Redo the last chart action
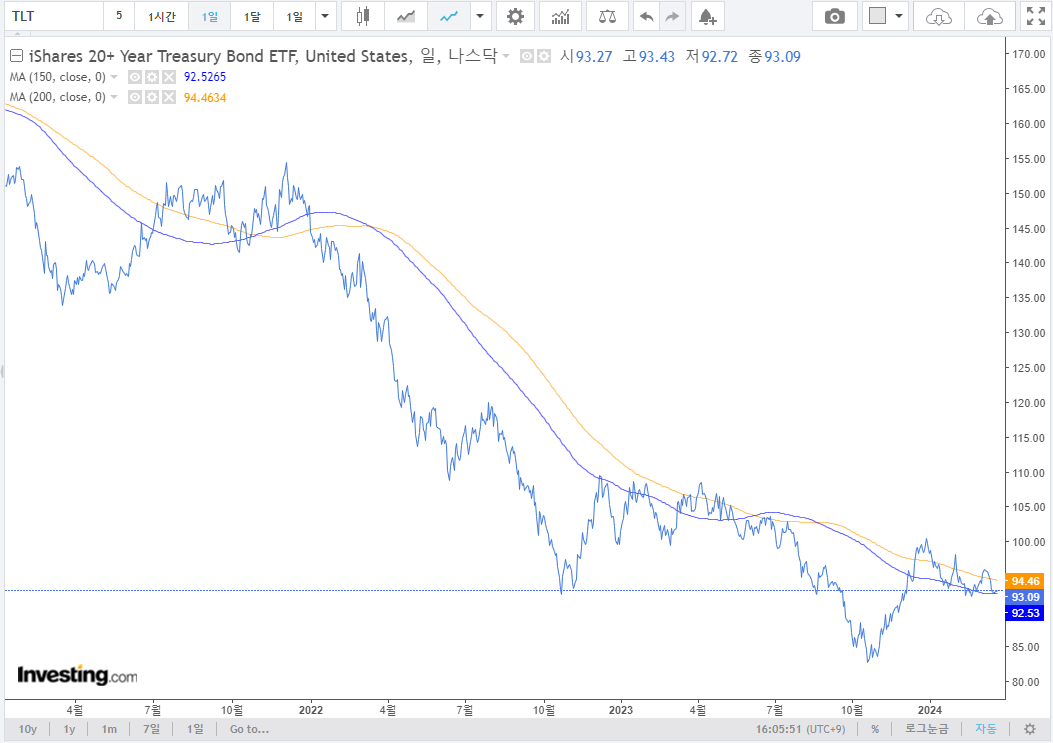1053x743 pixels. (x=672, y=16)
